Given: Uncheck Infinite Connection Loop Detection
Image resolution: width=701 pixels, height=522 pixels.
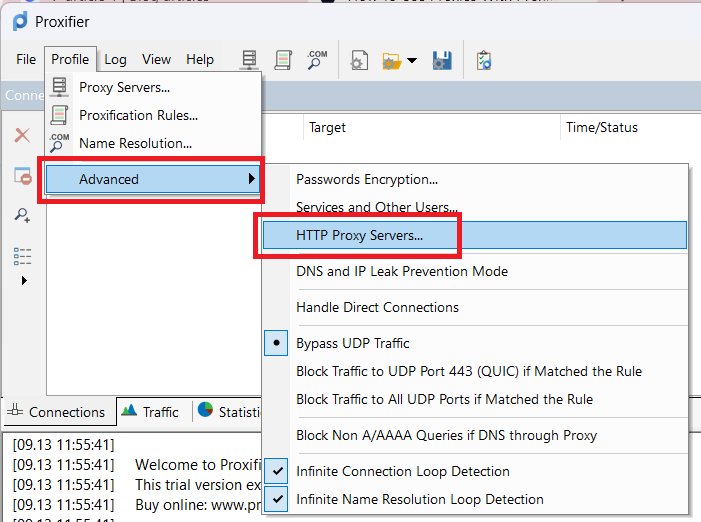Looking at the screenshot, I should (475, 471).
